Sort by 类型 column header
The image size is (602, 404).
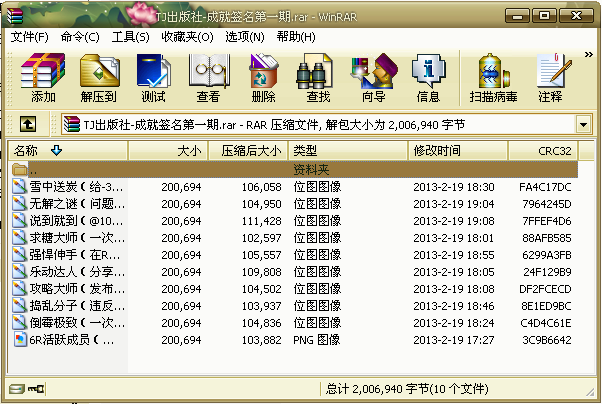tap(348, 151)
